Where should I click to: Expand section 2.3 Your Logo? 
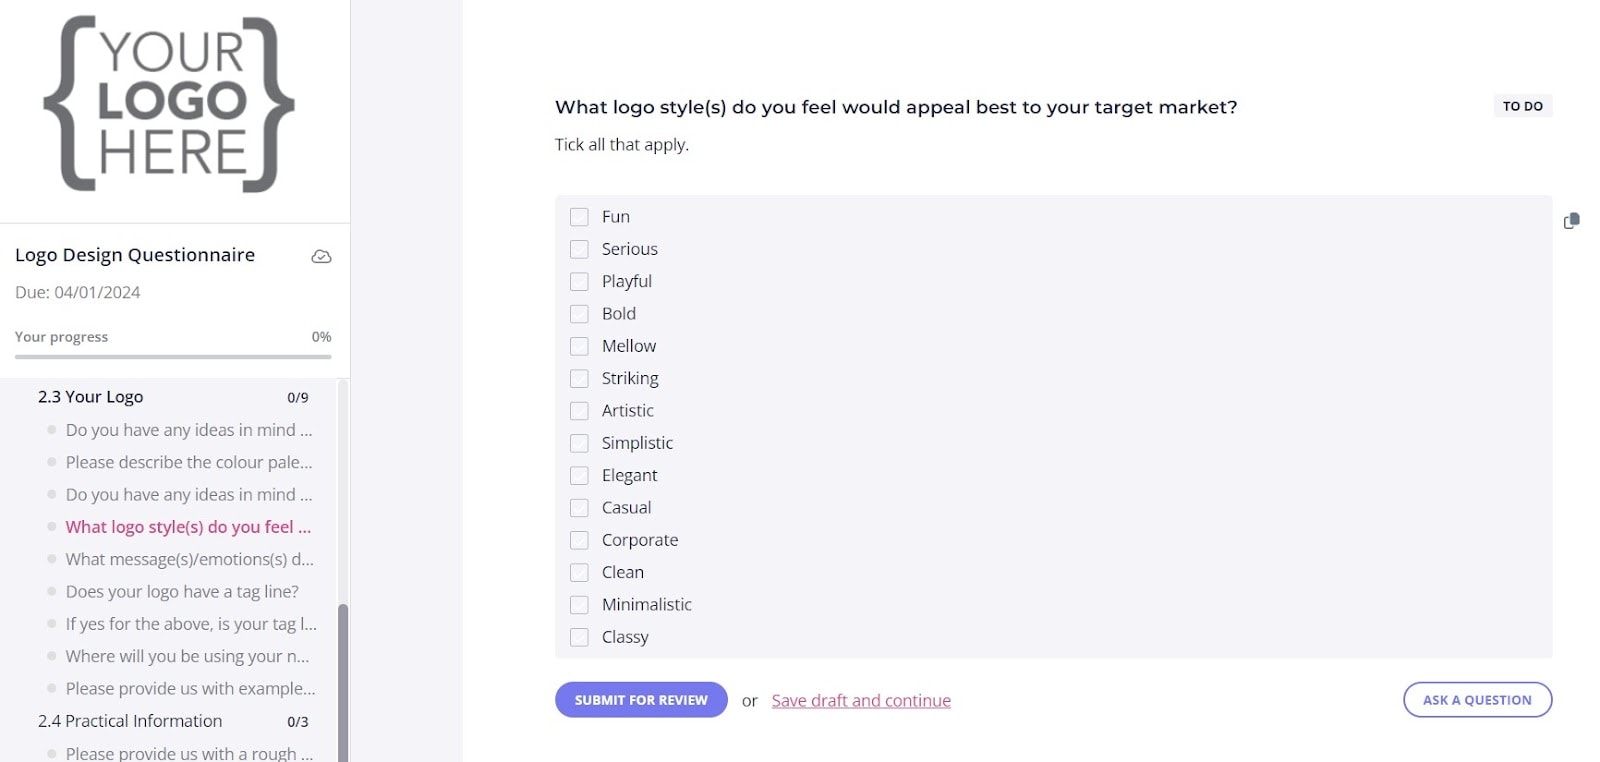pos(90,396)
